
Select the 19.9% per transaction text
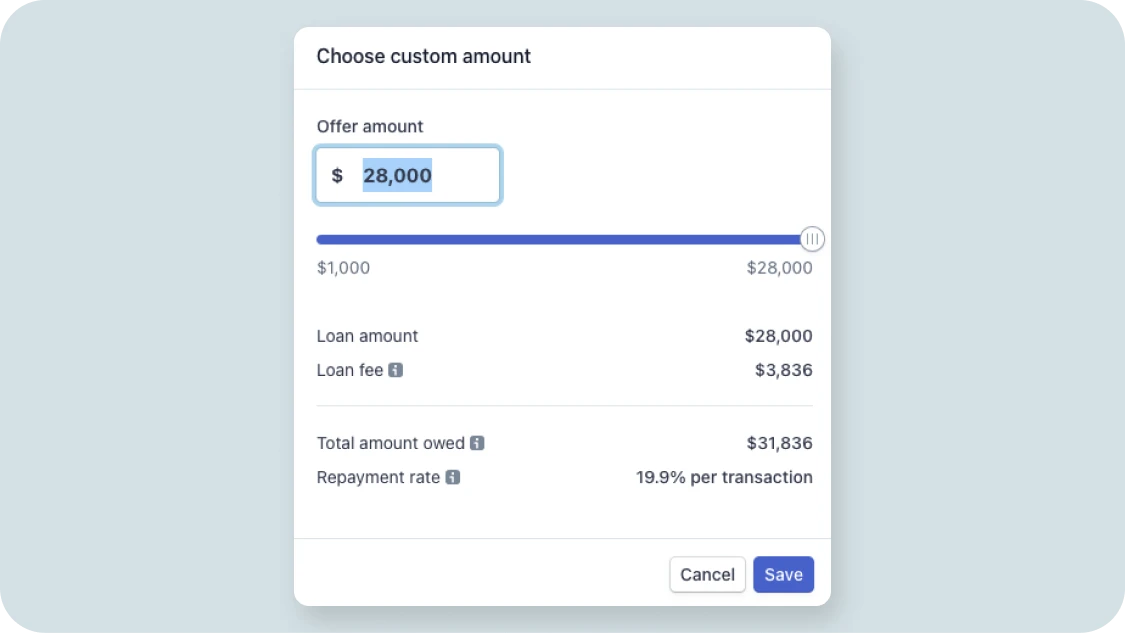pos(724,477)
